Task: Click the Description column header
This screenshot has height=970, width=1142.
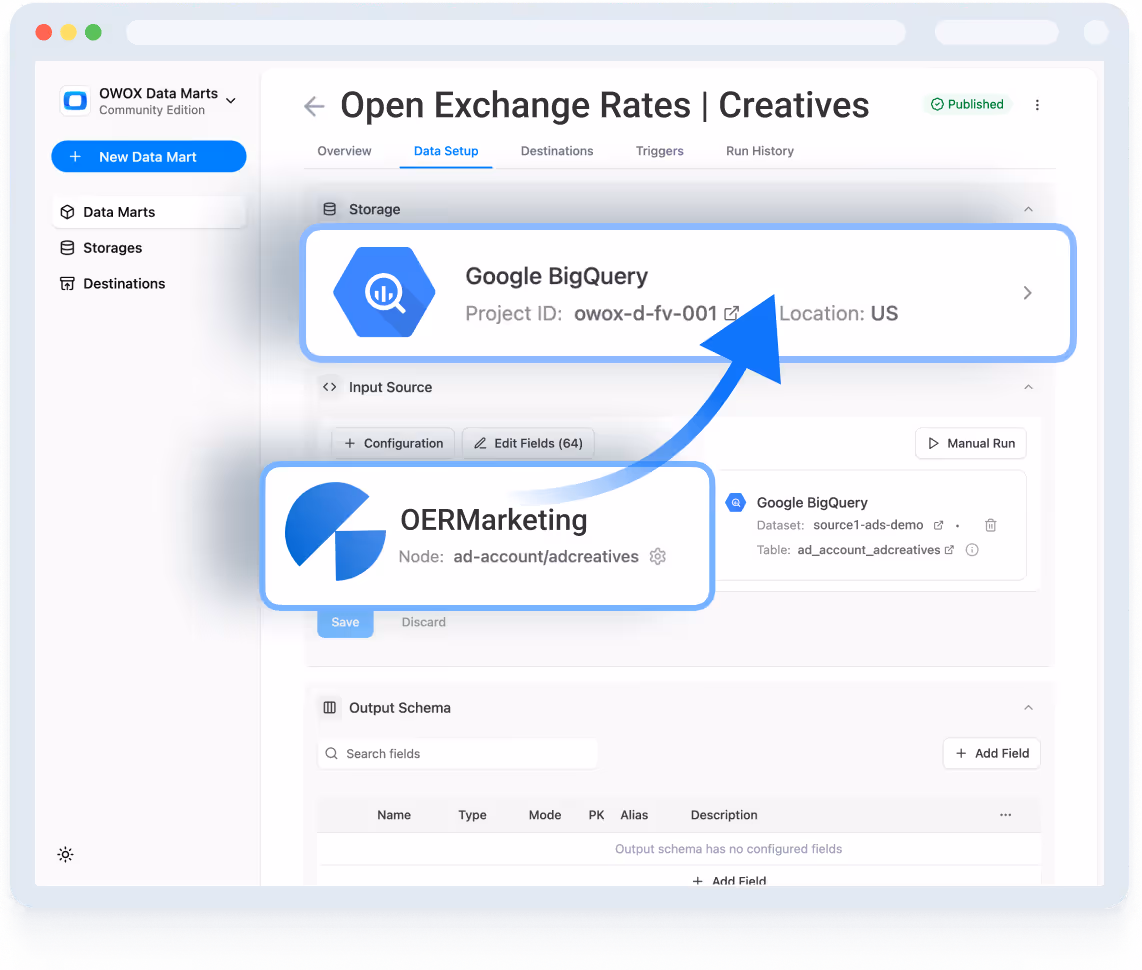Action: click(x=724, y=815)
